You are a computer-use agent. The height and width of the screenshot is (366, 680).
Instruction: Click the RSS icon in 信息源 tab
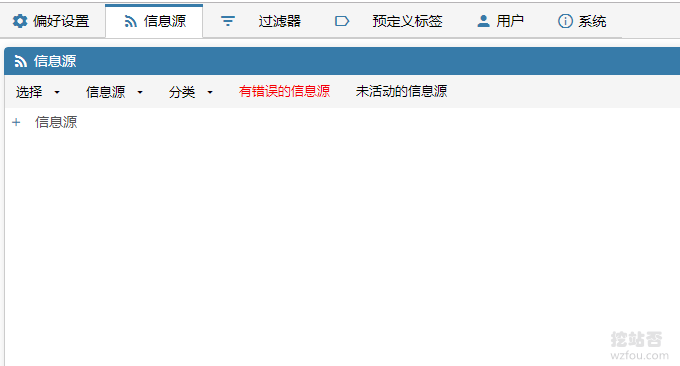coord(130,21)
